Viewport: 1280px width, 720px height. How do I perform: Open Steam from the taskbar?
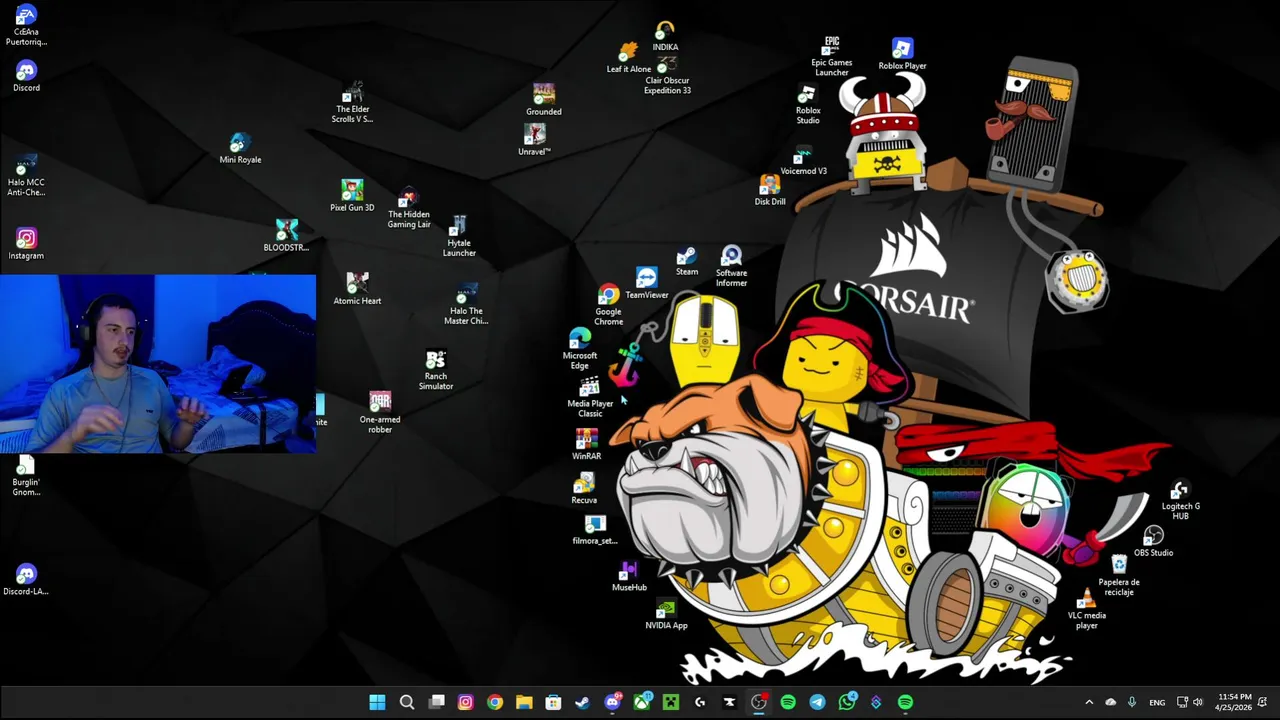582,702
